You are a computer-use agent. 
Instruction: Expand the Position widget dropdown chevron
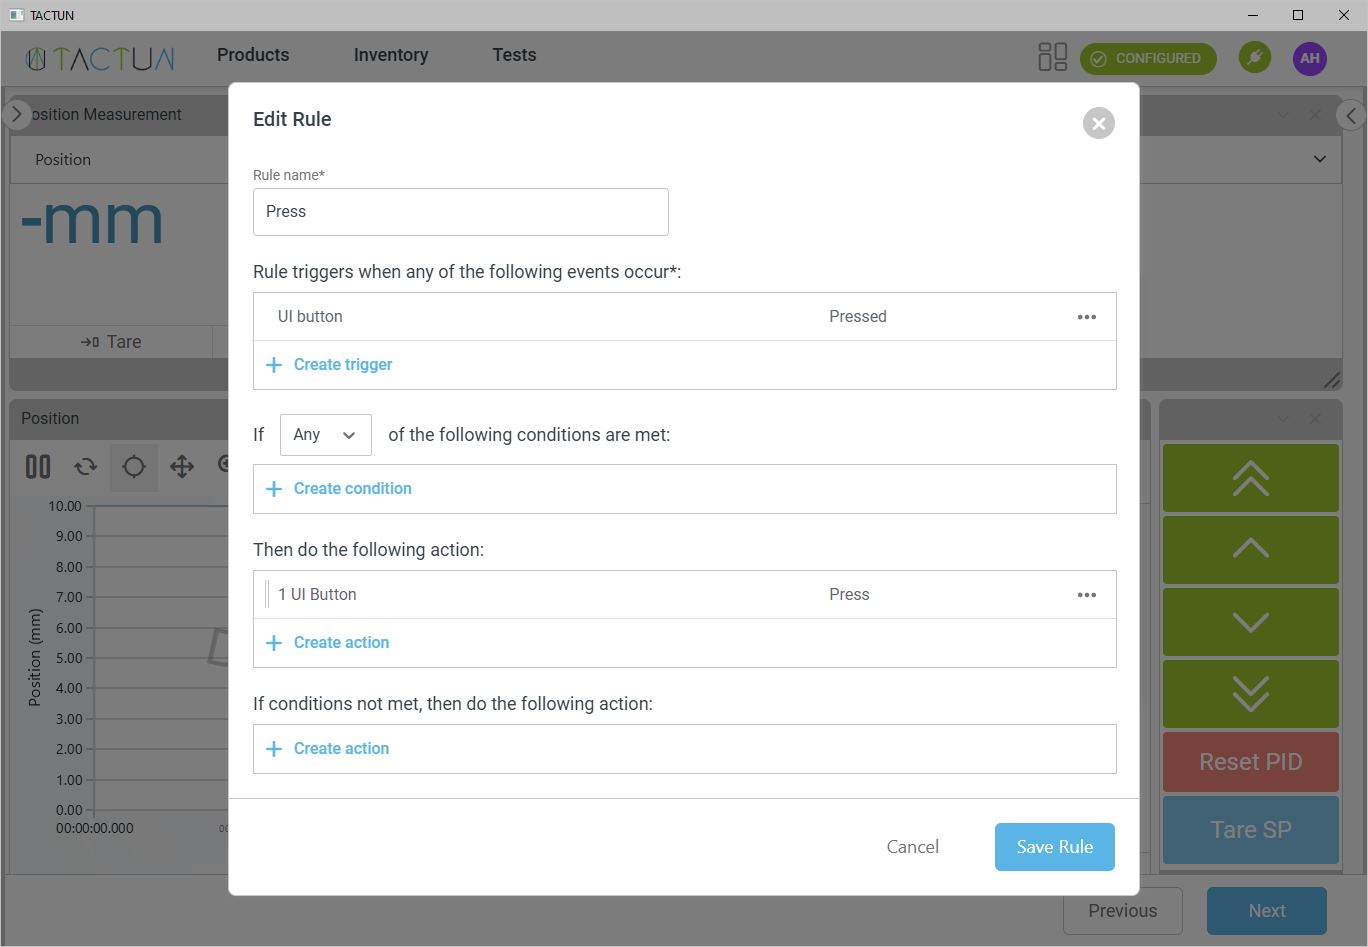1319,159
